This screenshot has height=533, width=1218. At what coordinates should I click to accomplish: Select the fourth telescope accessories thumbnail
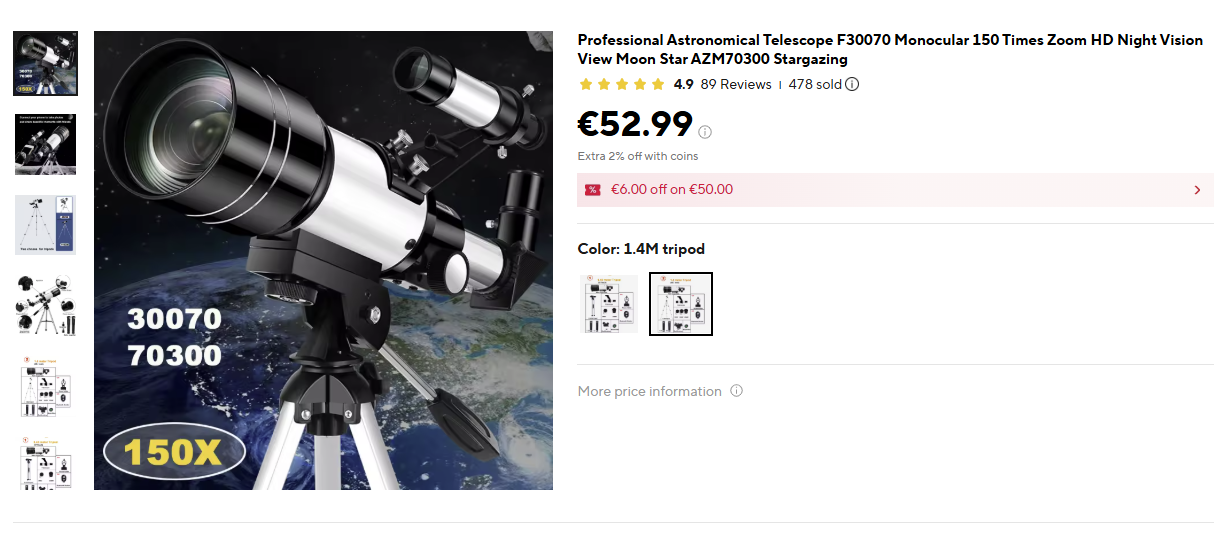(45, 305)
